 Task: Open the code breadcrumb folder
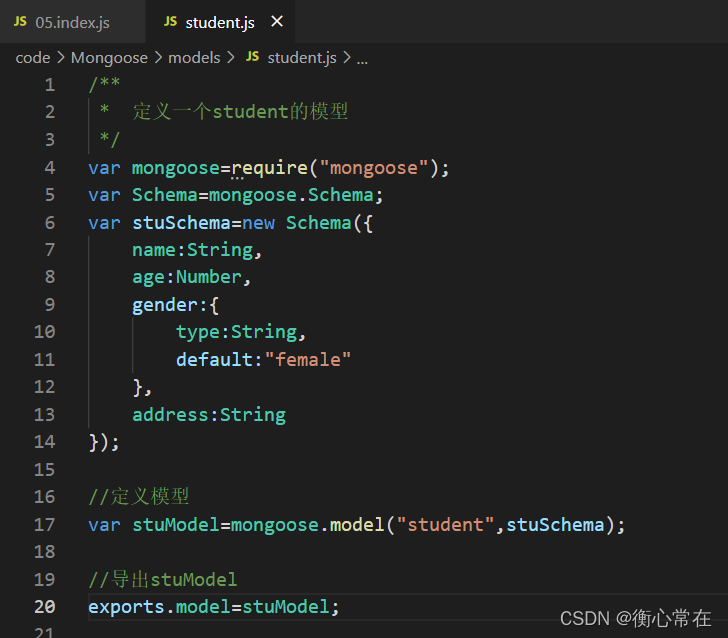33,58
